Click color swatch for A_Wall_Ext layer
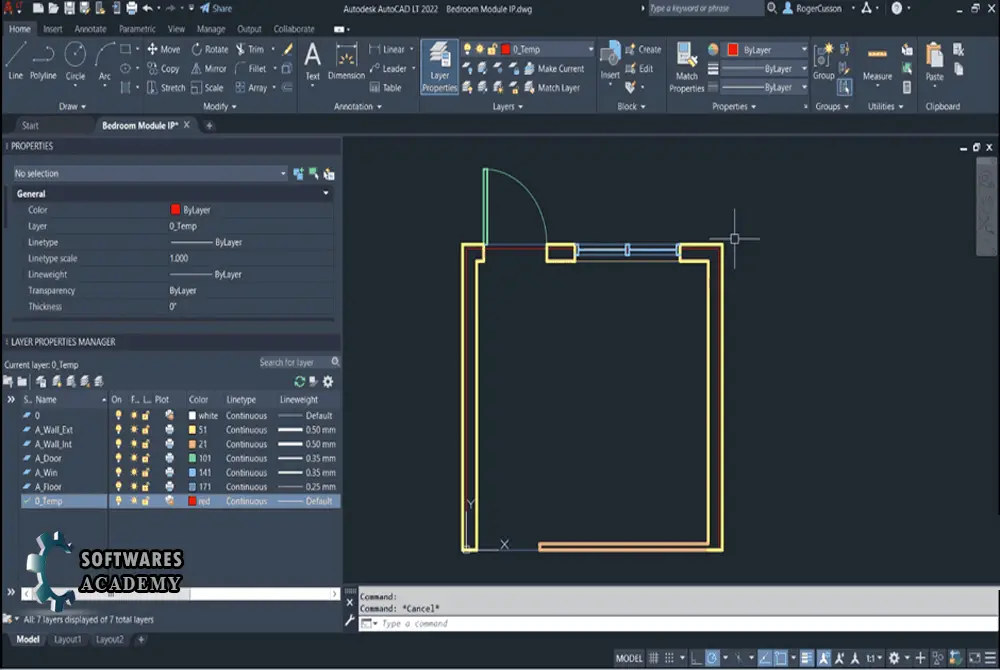1000x670 pixels. 192,430
